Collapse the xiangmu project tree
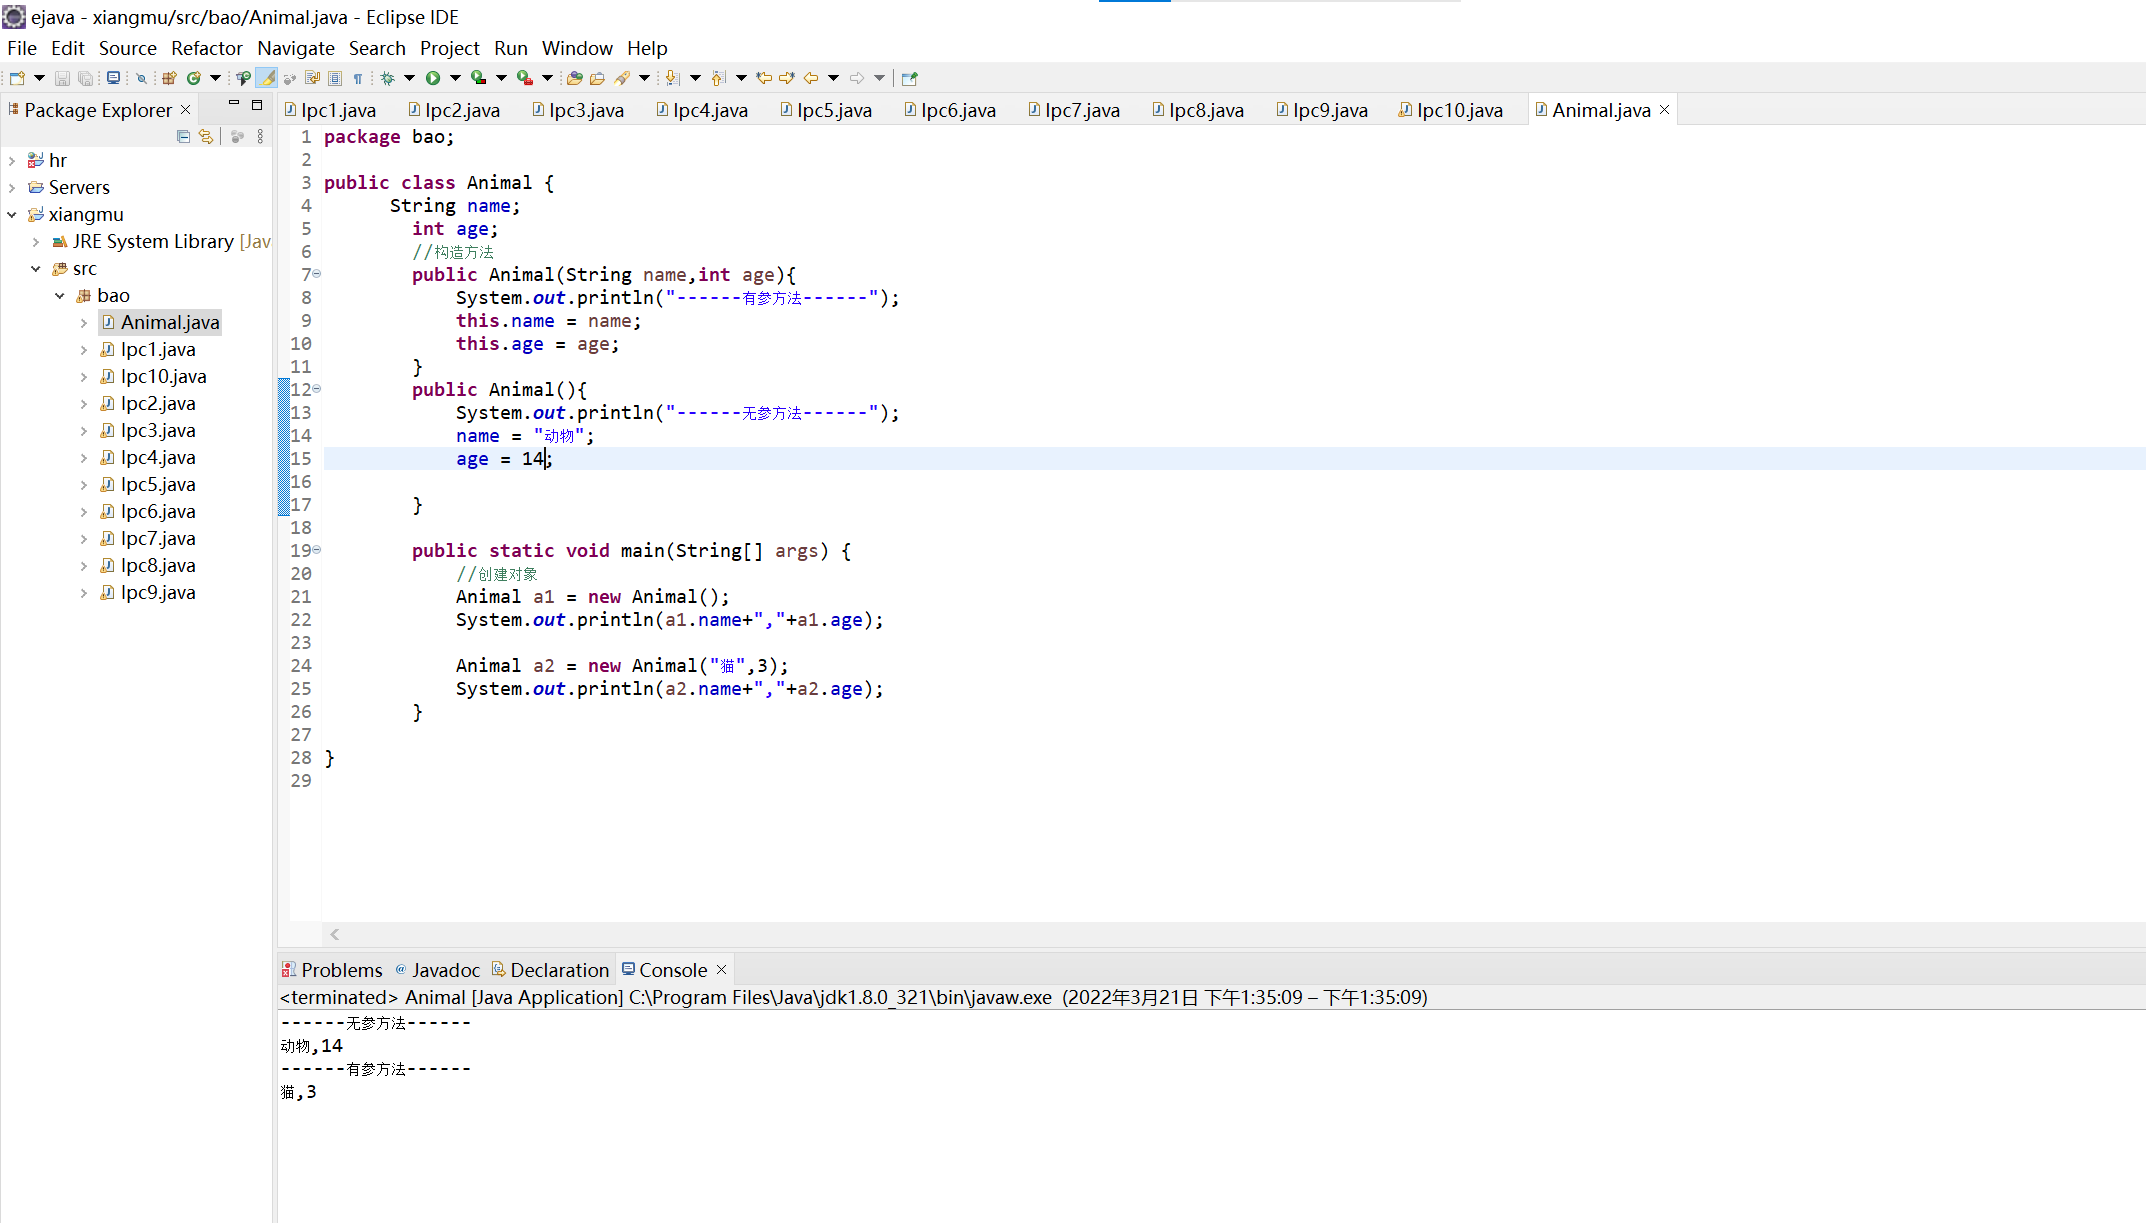The height and width of the screenshot is (1223, 2146). coord(12,215)
